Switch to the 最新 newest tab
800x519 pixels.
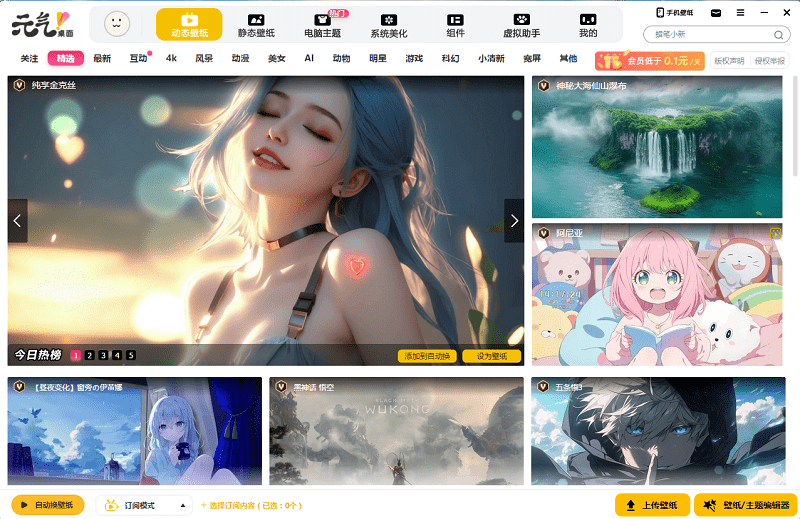102,59
